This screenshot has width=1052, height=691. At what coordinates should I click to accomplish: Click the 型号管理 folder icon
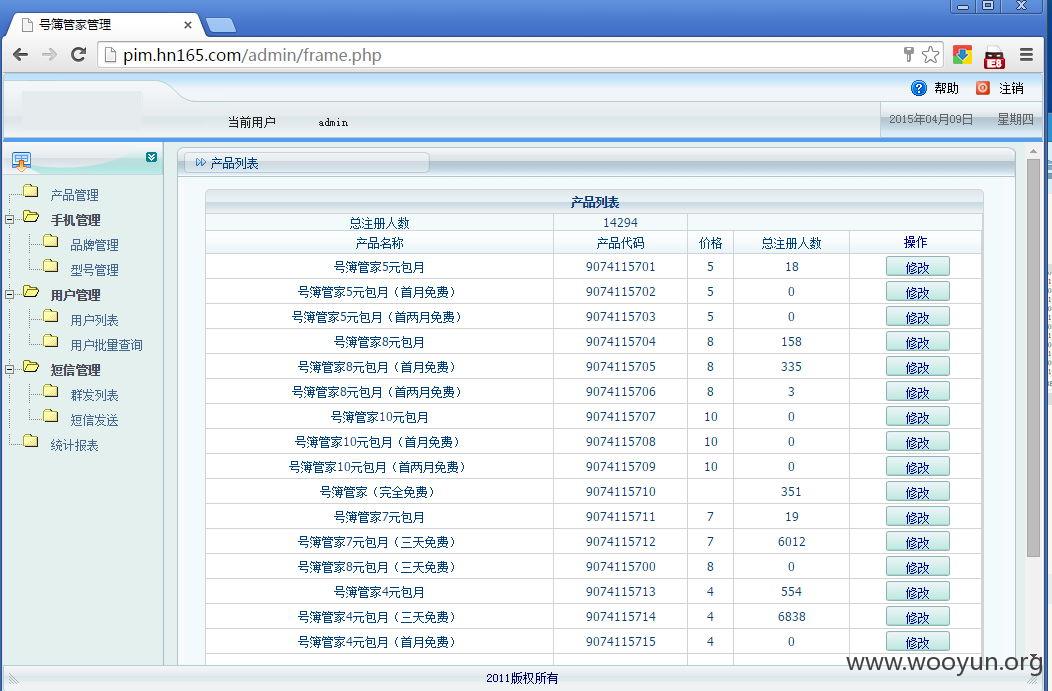(51, 266)
